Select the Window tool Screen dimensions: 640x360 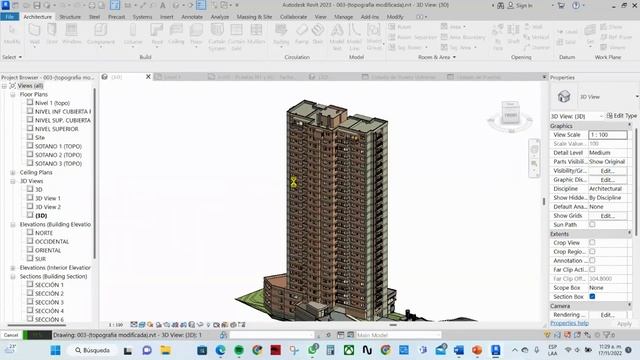71,33
